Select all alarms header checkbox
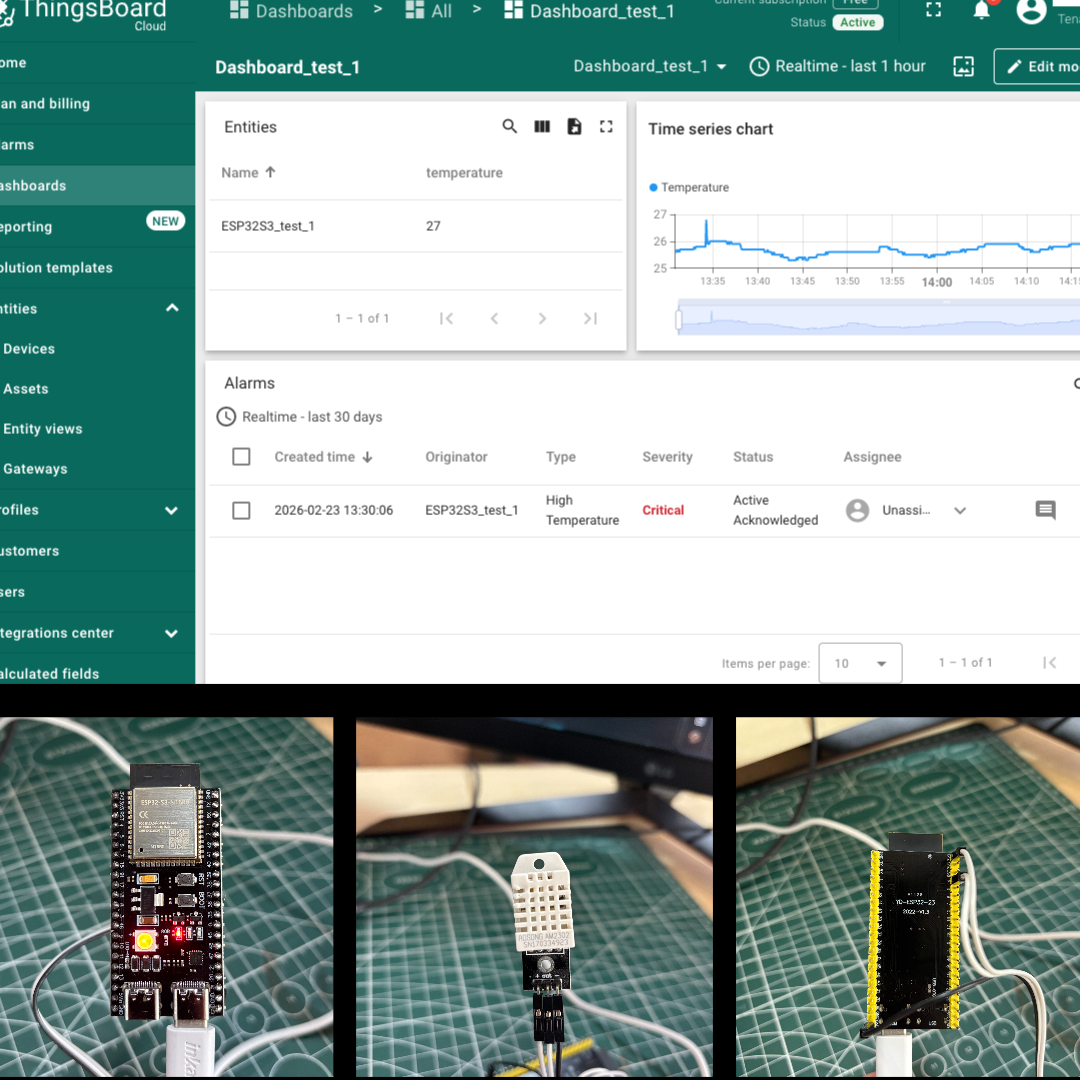The image size is (1080, 1080). pyautogui.click(x=241, y=457)
